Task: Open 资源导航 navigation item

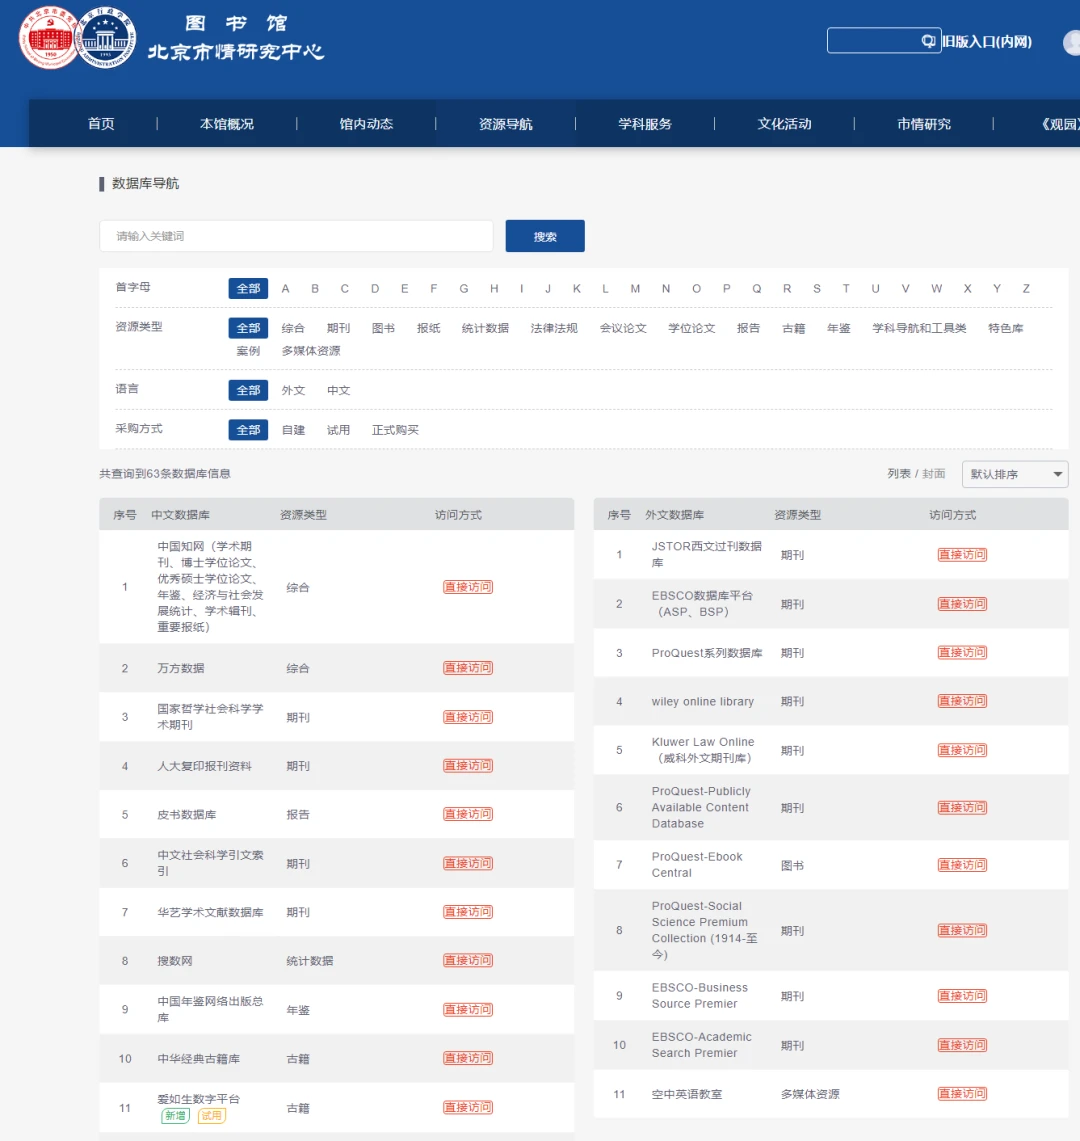Action: point(506,124)
